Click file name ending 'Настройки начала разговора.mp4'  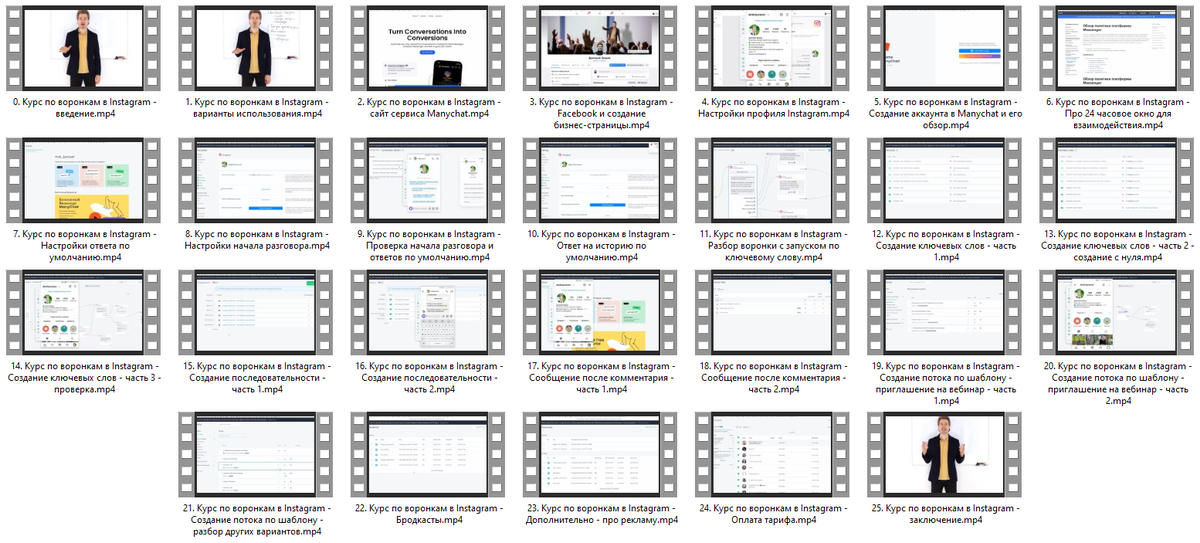255,240
